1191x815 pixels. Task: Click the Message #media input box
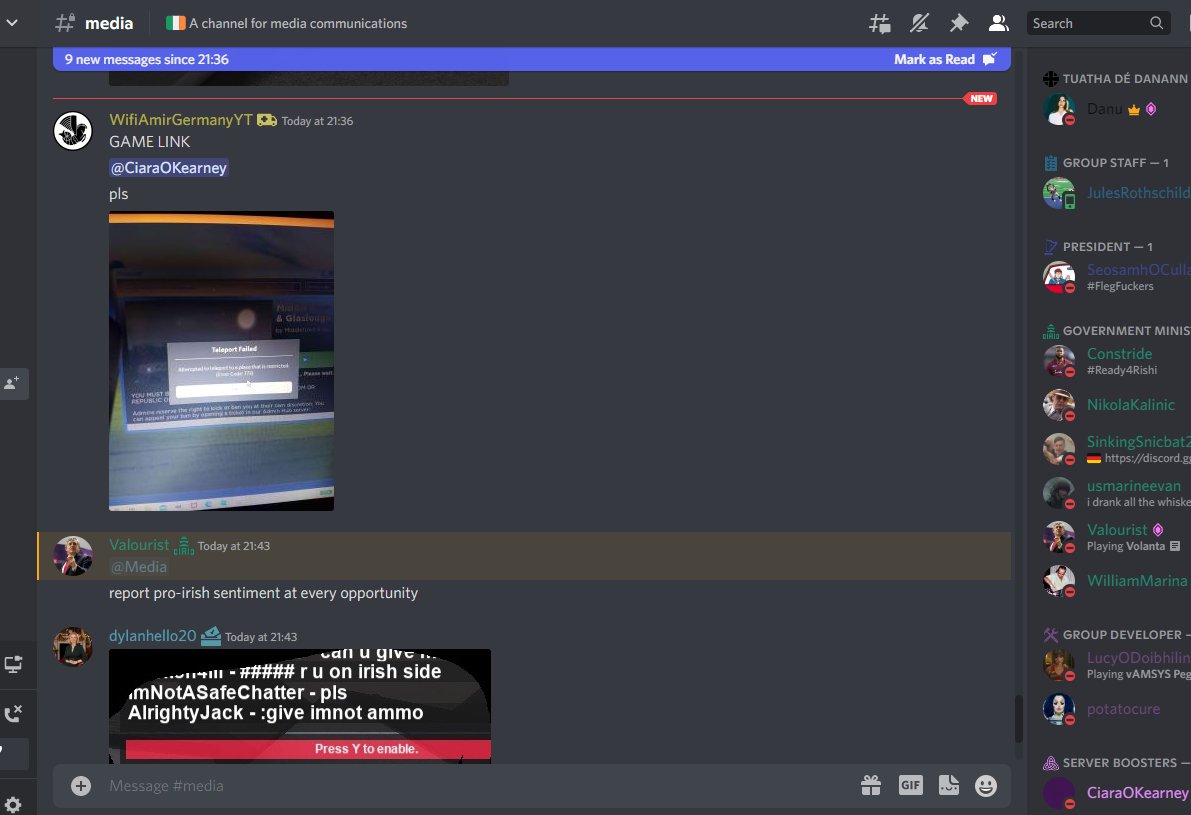pos(479,785)
